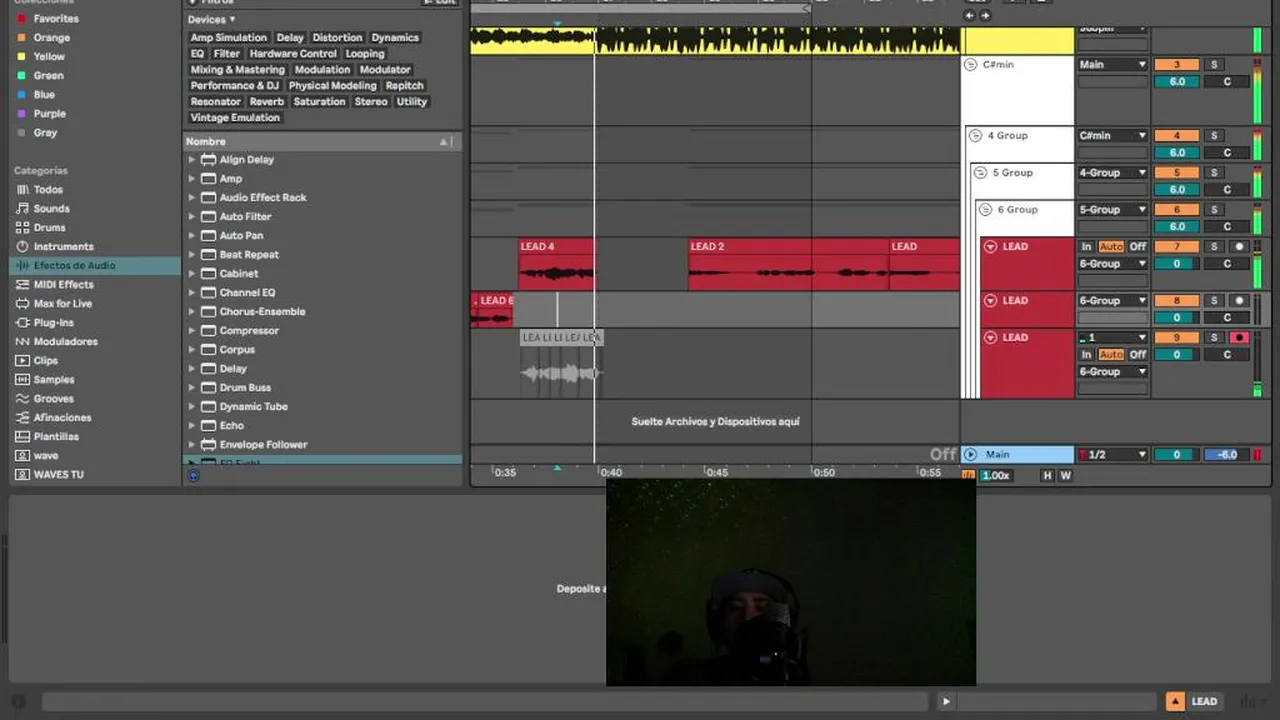Viewport: 1280px width, 720px height.
Task: Fold the C#min group track
Action: [970, 65]
